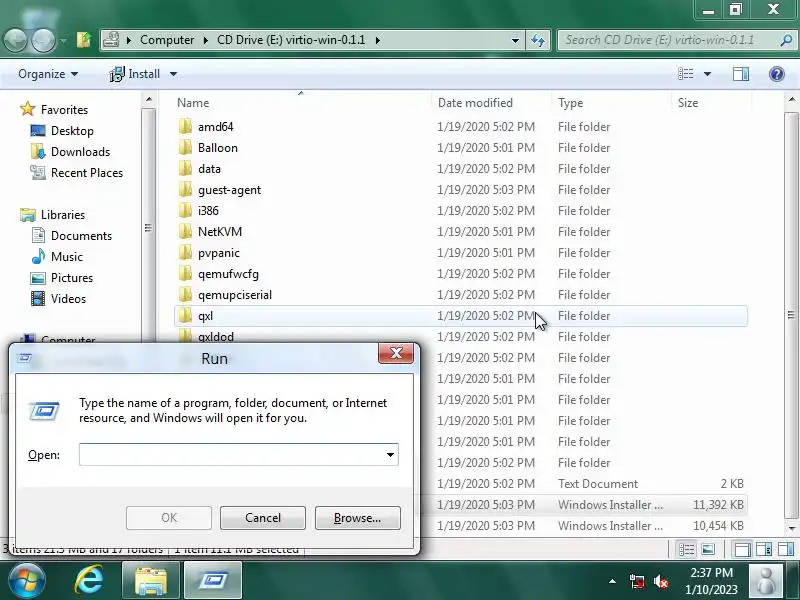The image size is (800, 600).
Task: Select the Windows Installer 10,454 KB row
Action: 583,526
